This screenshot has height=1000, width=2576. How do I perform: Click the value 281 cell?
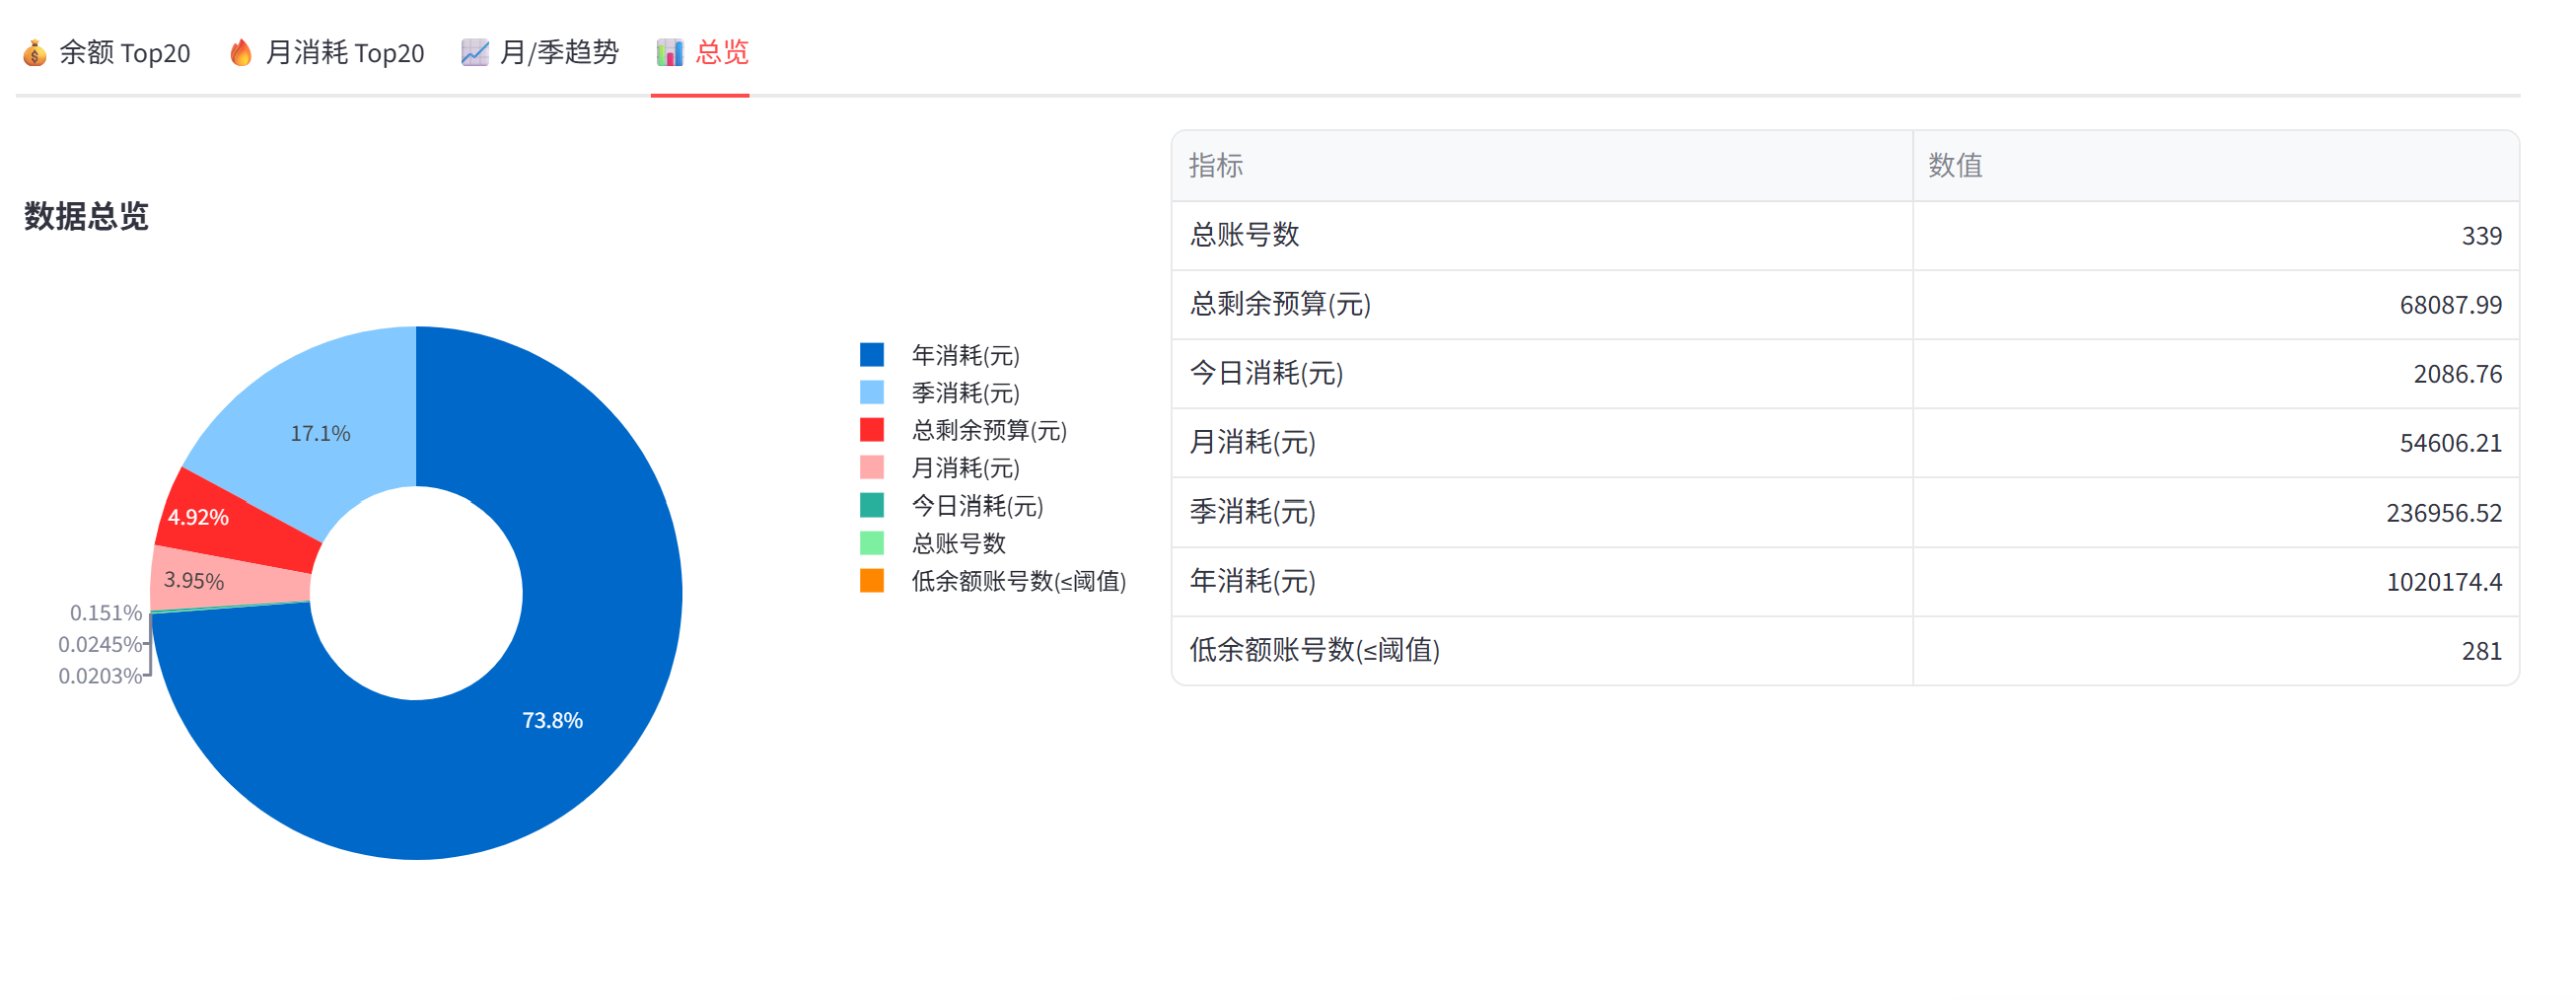[2215, 650]
